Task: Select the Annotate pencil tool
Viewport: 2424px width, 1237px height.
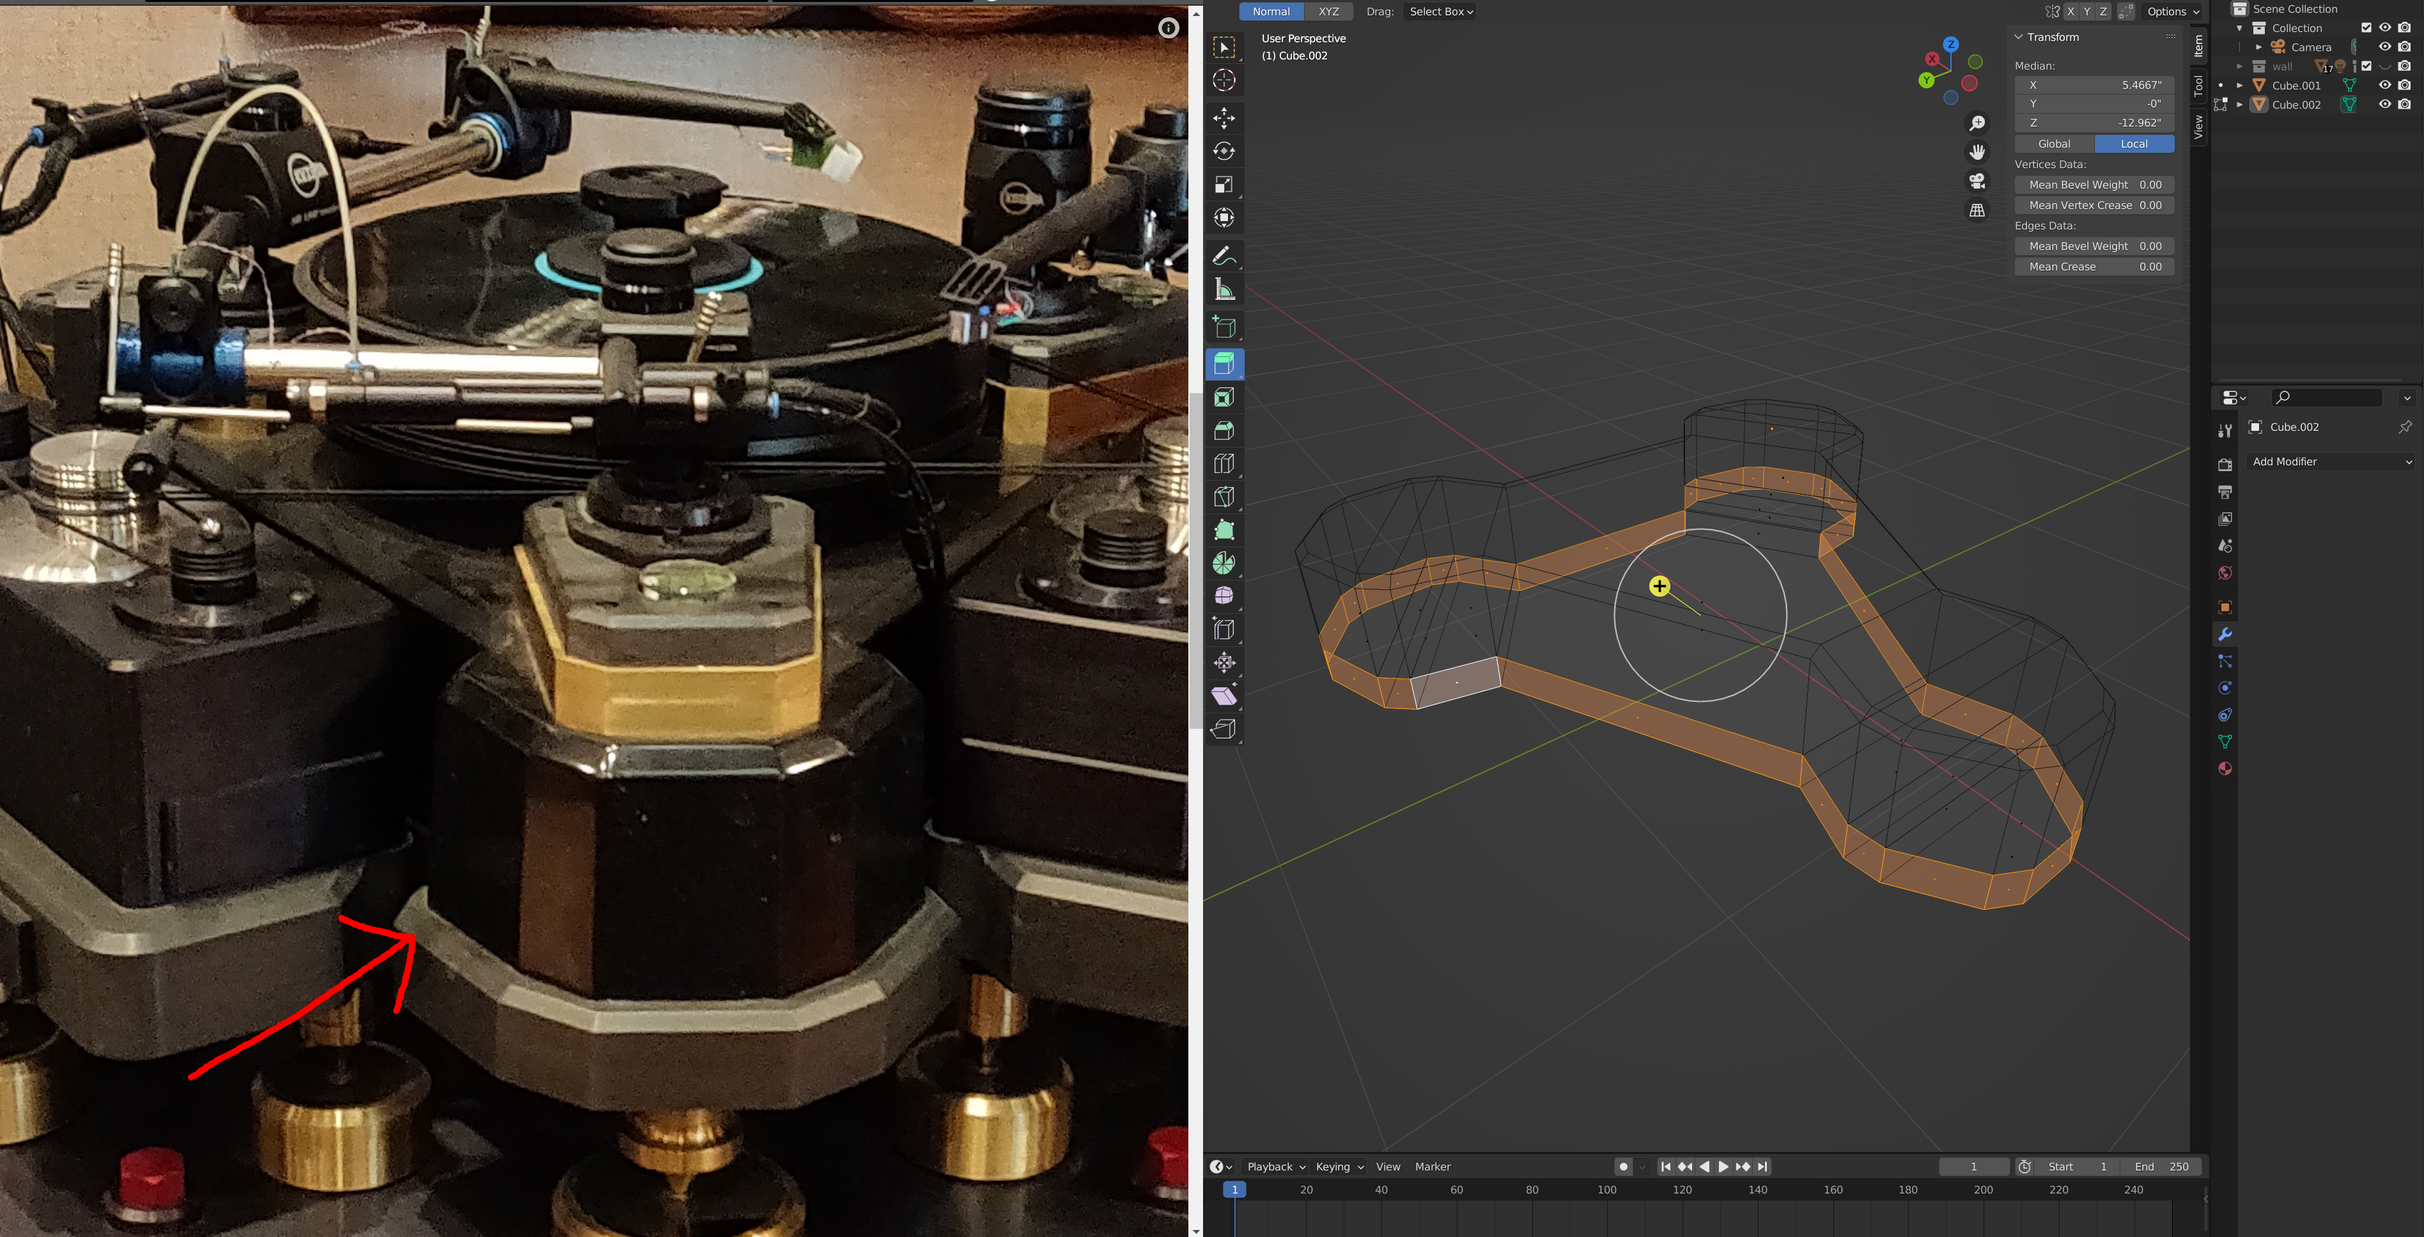Action: click(1224, 256)
